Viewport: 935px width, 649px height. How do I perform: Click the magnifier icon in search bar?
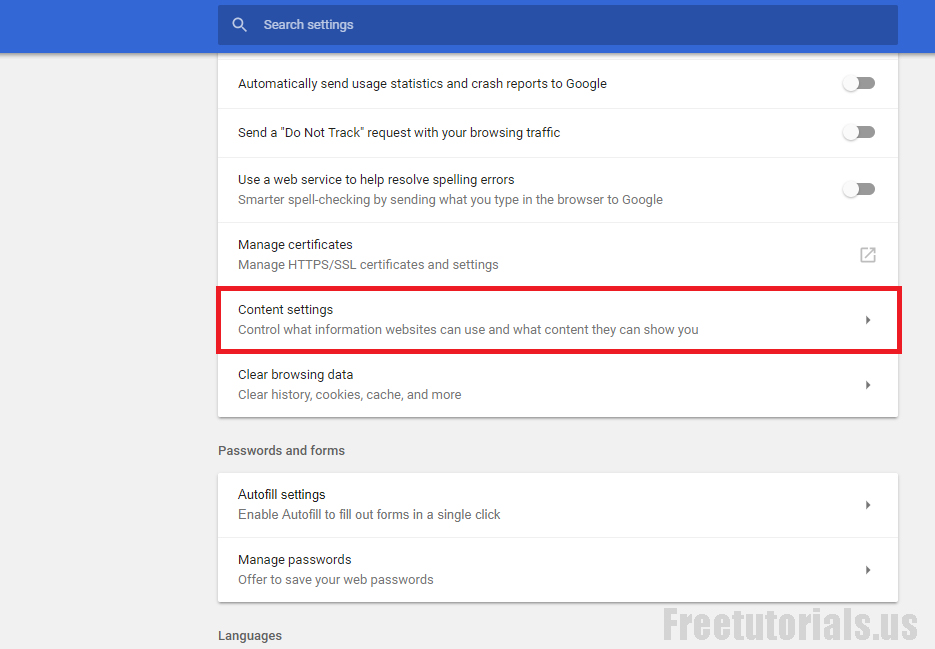[239, 25]
